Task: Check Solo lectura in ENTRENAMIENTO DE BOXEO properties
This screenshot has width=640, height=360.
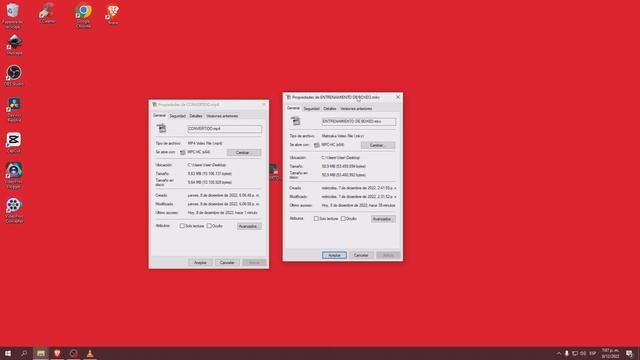Action: (316, 218)
